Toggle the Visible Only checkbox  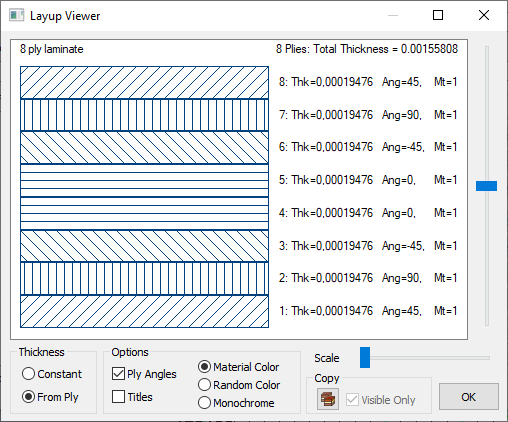tap(381, 399)
